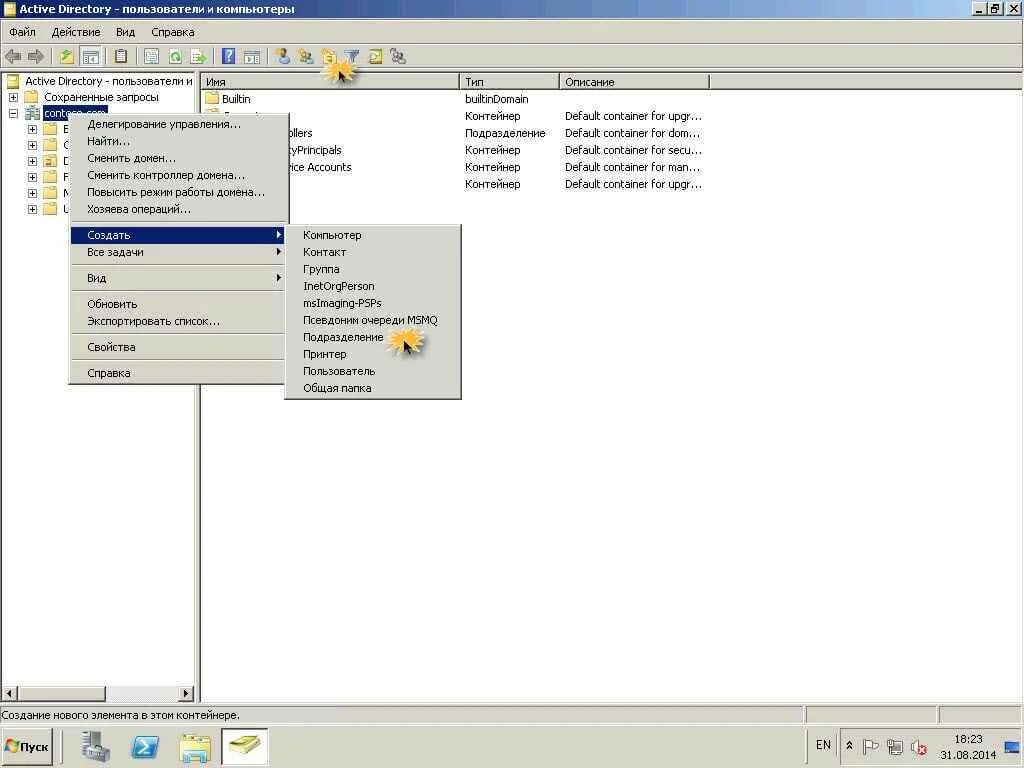Open Windows Explorer from the taskbar
The image size is (1024, 768).
pos(195,746)
